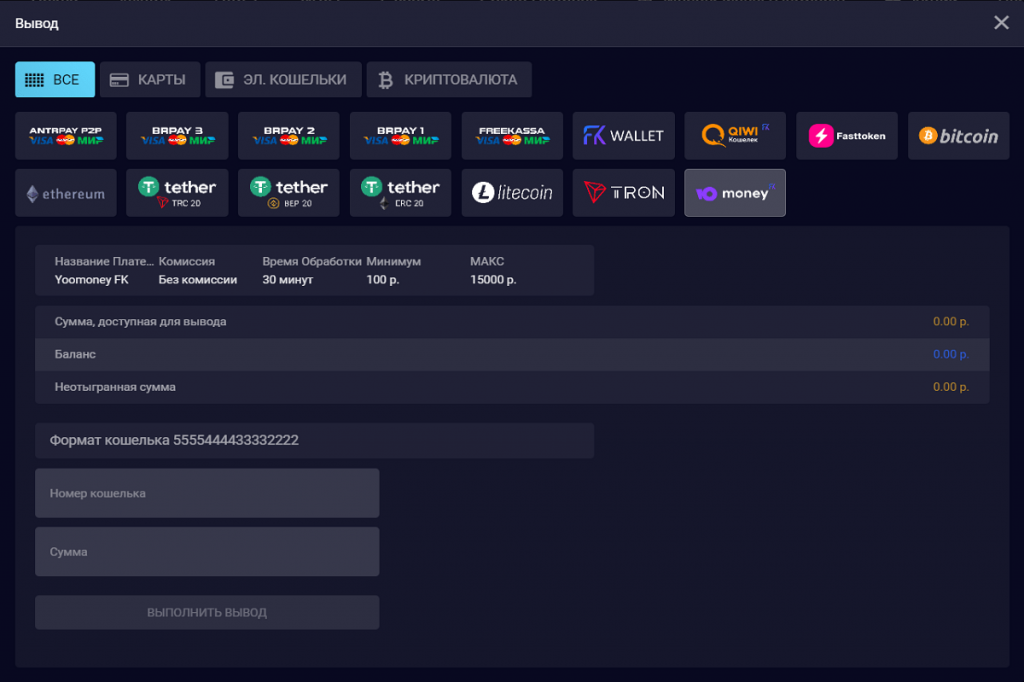Click the minimum value '100 р.'
The height and width of the screenshot is (682, 1024).
pos(383,280)
